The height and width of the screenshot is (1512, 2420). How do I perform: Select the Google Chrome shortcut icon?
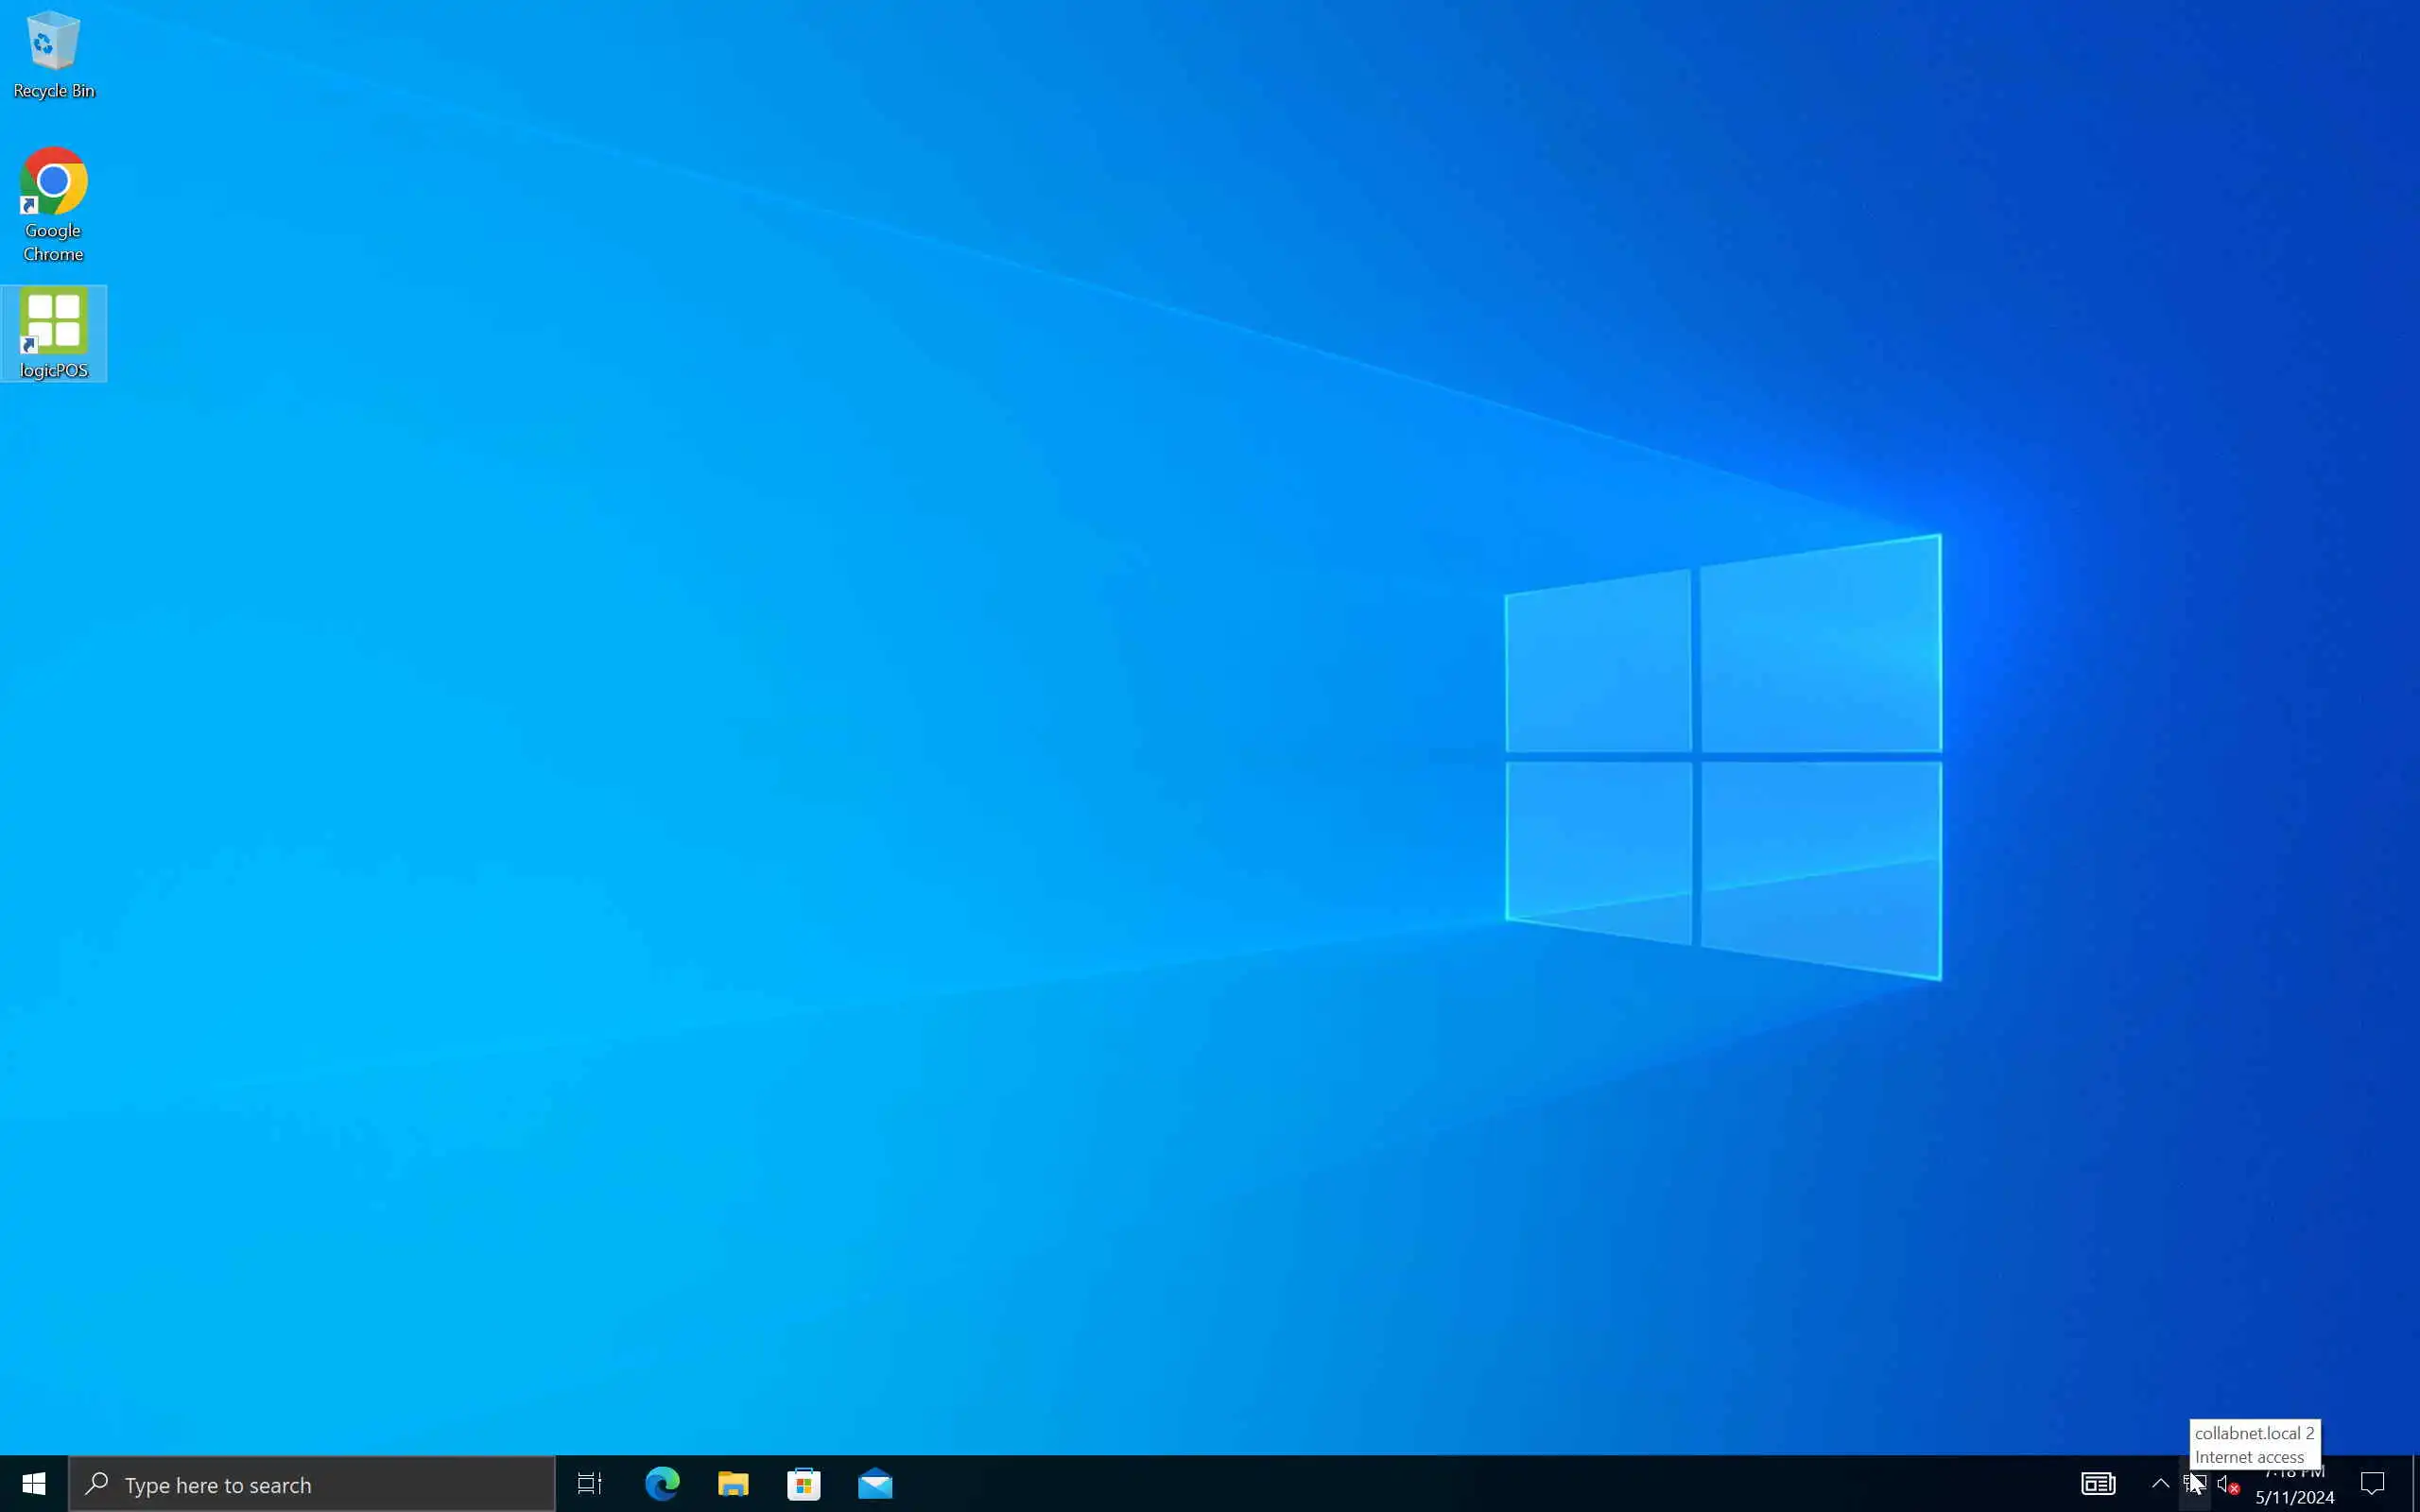click(x=53, y=181)
